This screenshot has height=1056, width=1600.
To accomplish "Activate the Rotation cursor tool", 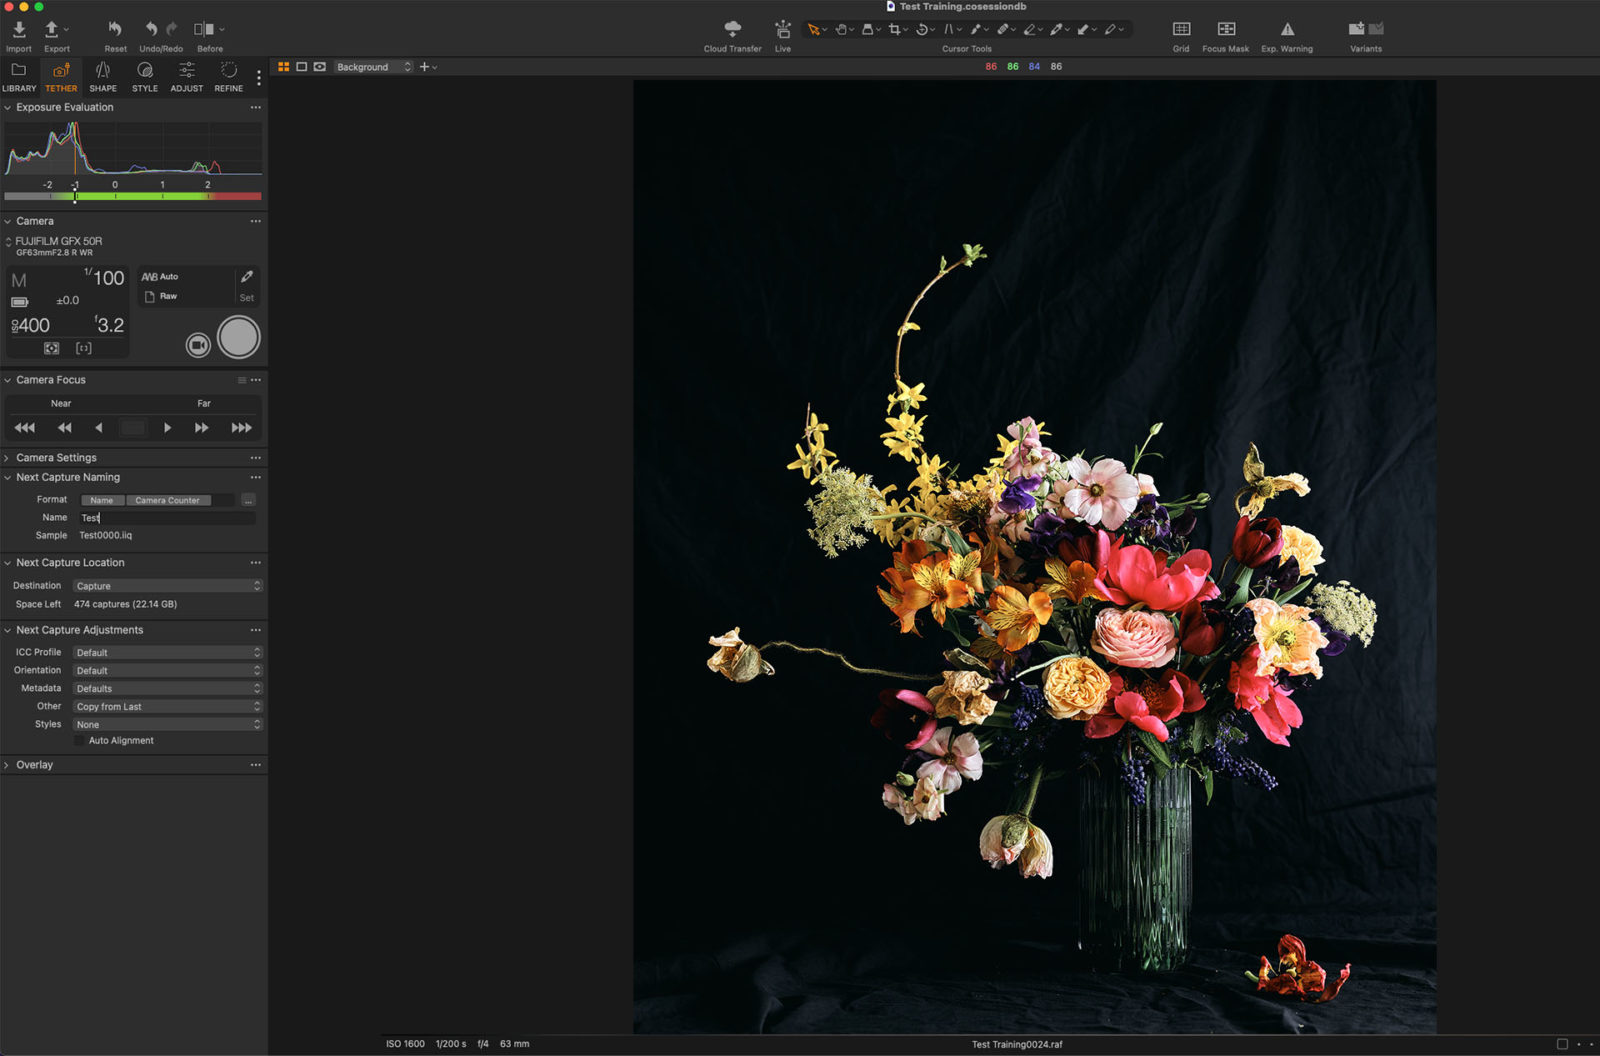I will (921, 29).
